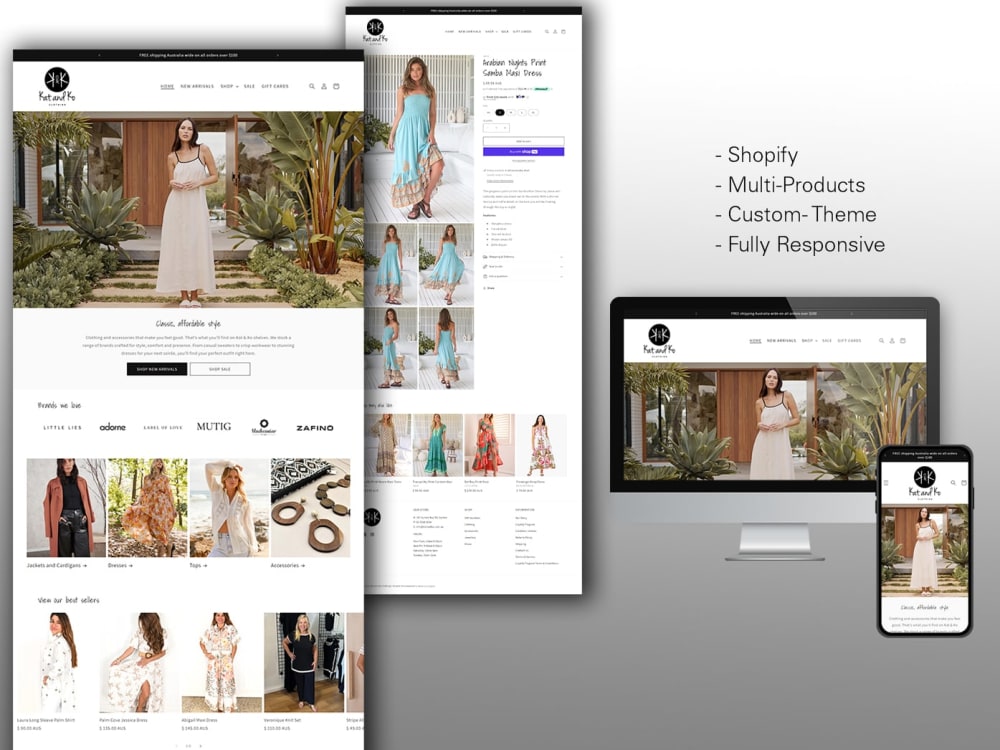Open NEW ARRIVALS in large homepage navigation
The width and height of the screenshot is (1000, 750).
click(197, 86)
